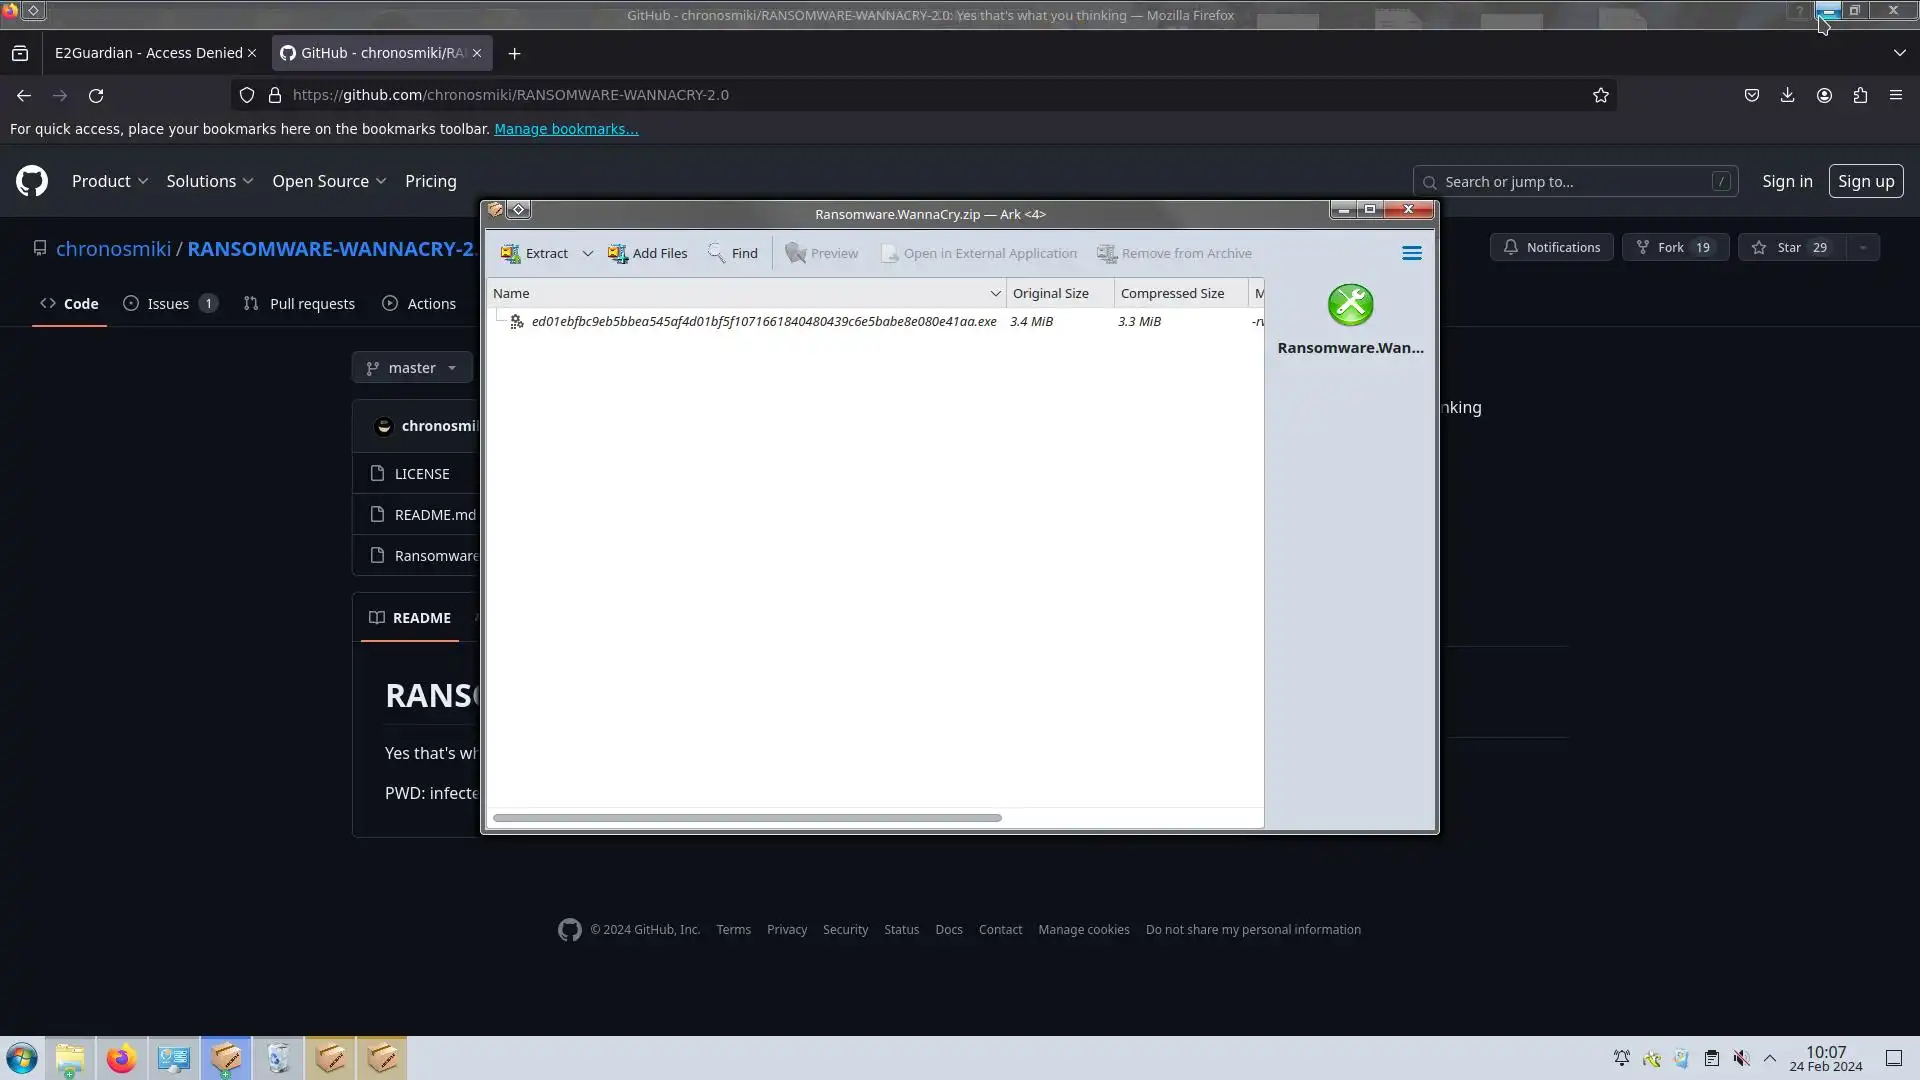Expand the Product navigation menu
Screen dimensions: 1920x1080
[110, 181]
